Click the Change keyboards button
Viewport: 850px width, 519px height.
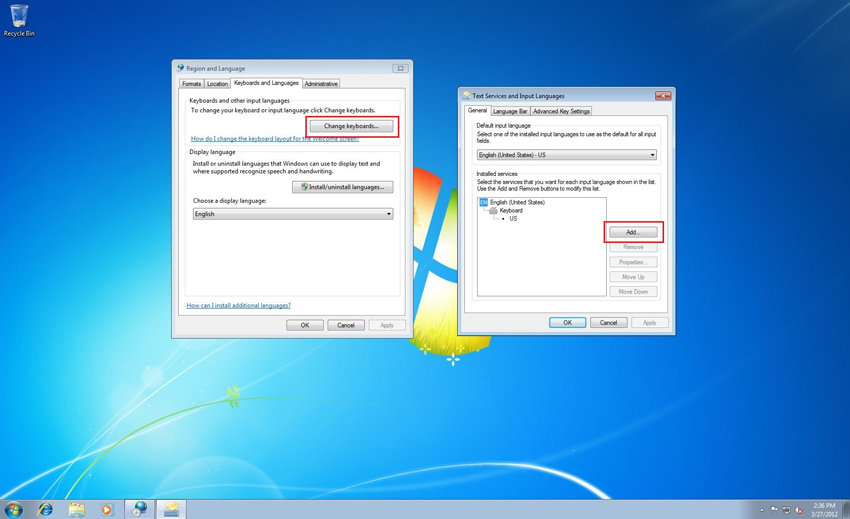[x=351, y=126]
